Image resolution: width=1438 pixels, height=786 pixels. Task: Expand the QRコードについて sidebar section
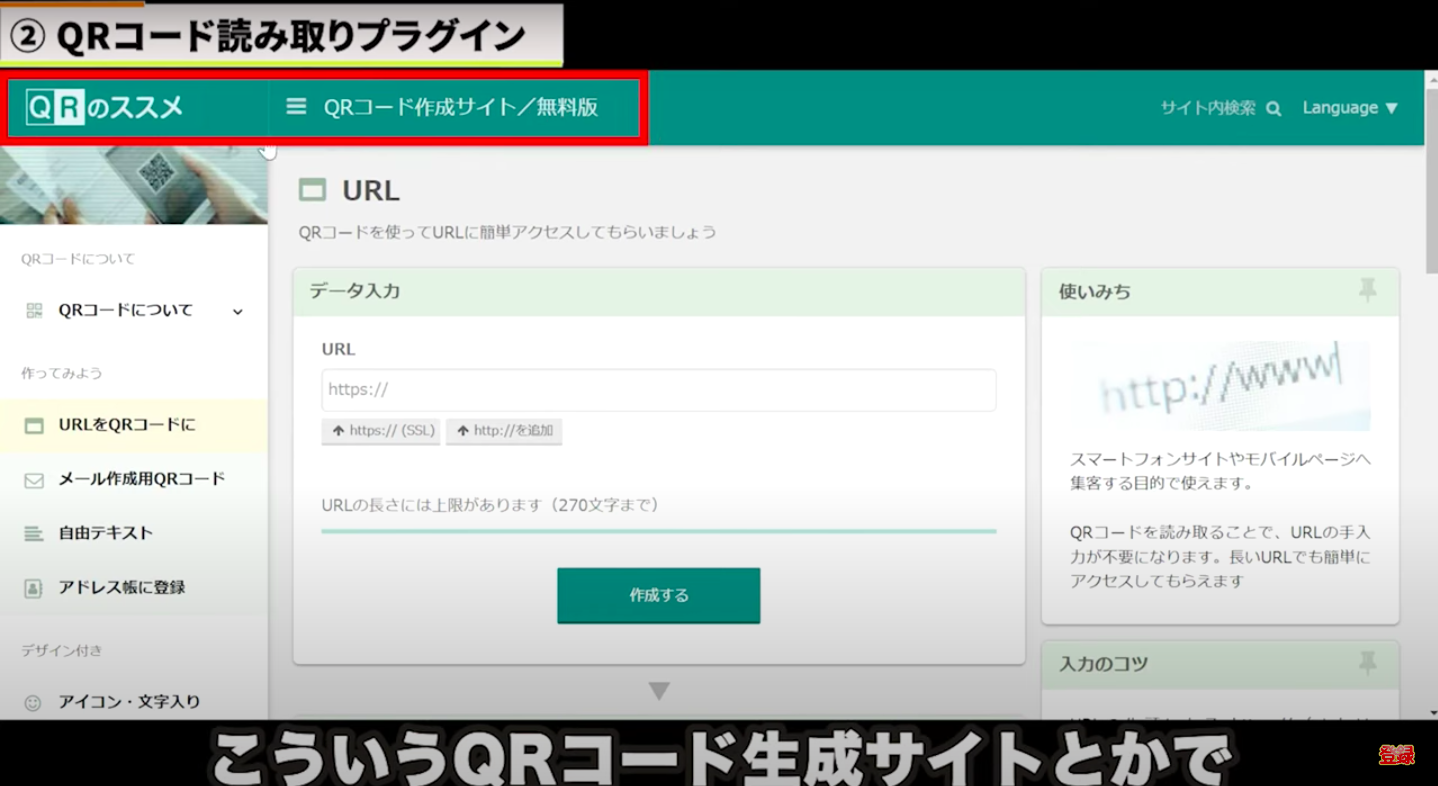[x=237, y=311]
